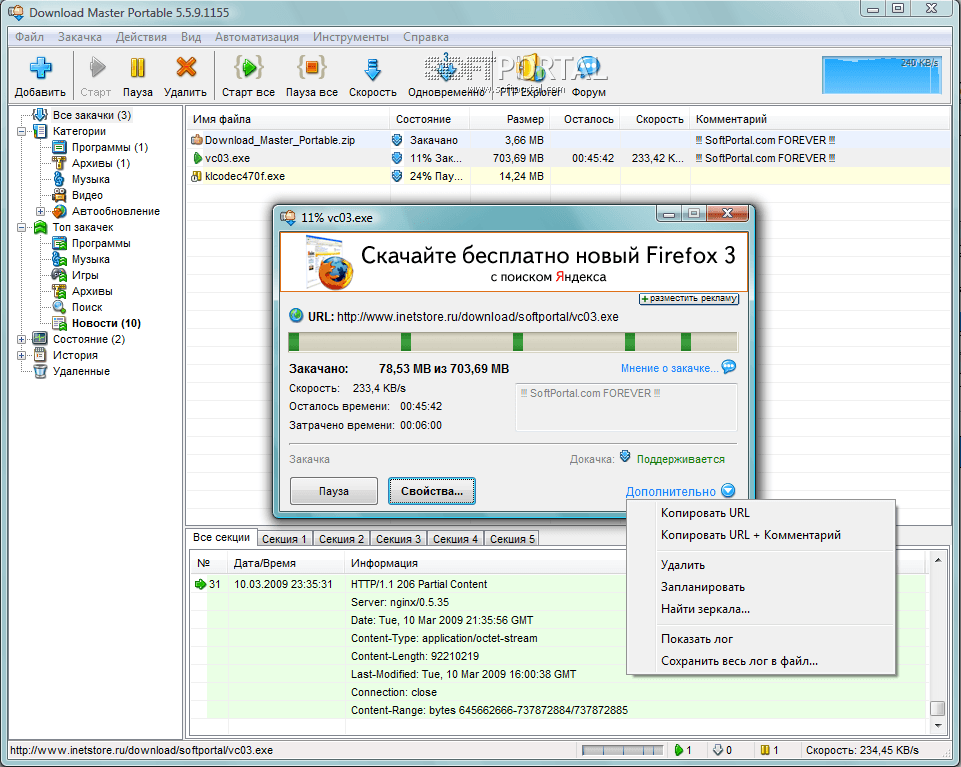Open the Автоматизация menu
Screen dimensions: 961x767
pos(257,37)
